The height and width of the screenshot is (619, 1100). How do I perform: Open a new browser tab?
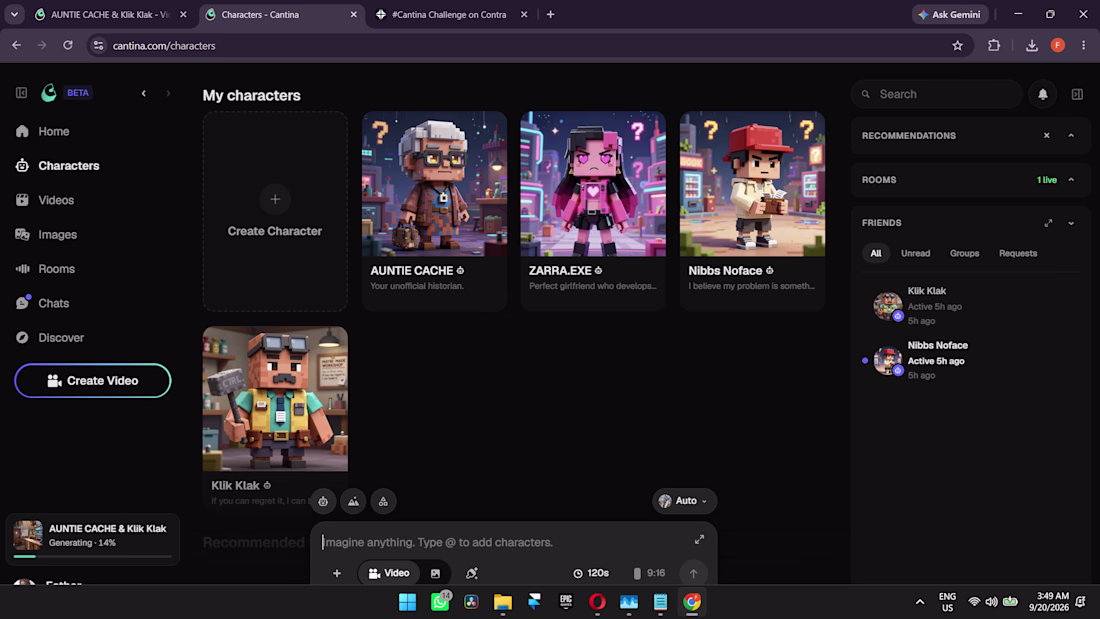pyautogui.click(x=550, y=14)
